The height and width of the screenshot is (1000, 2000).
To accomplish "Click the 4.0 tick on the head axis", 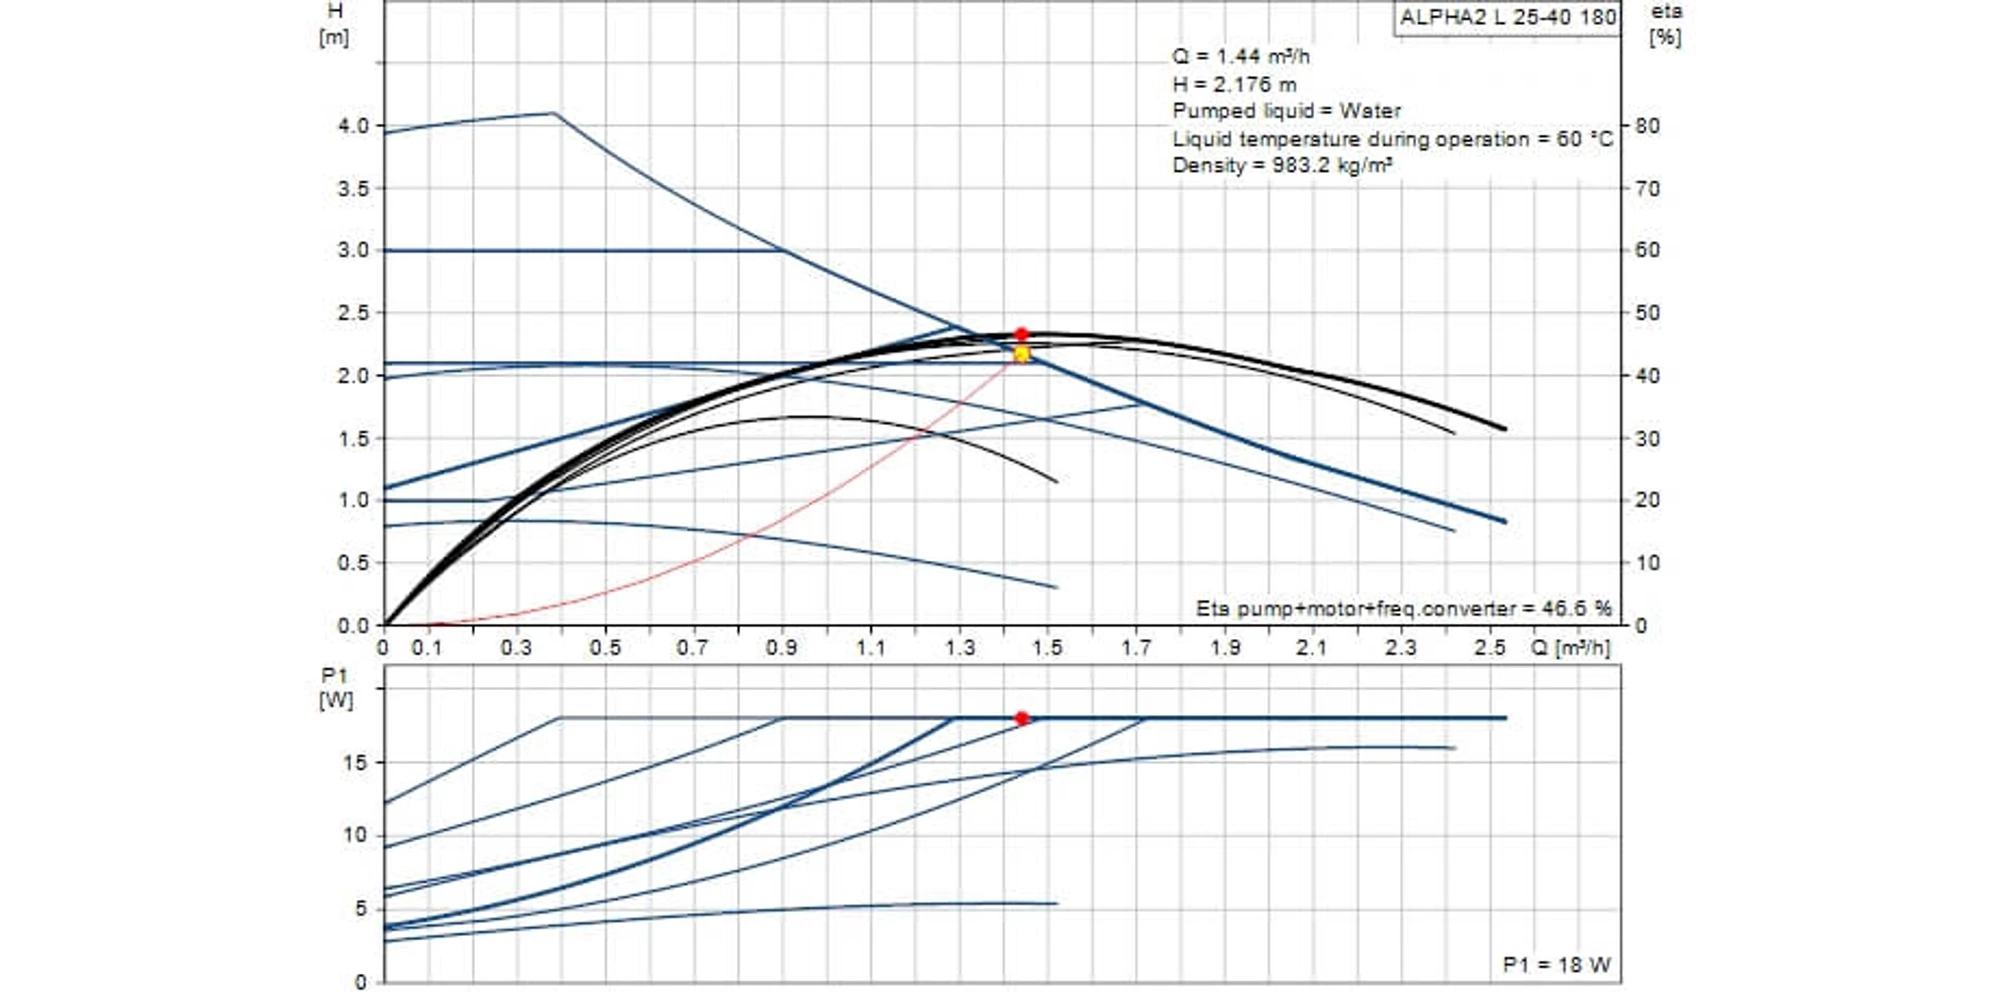I will tap(353, 126).
